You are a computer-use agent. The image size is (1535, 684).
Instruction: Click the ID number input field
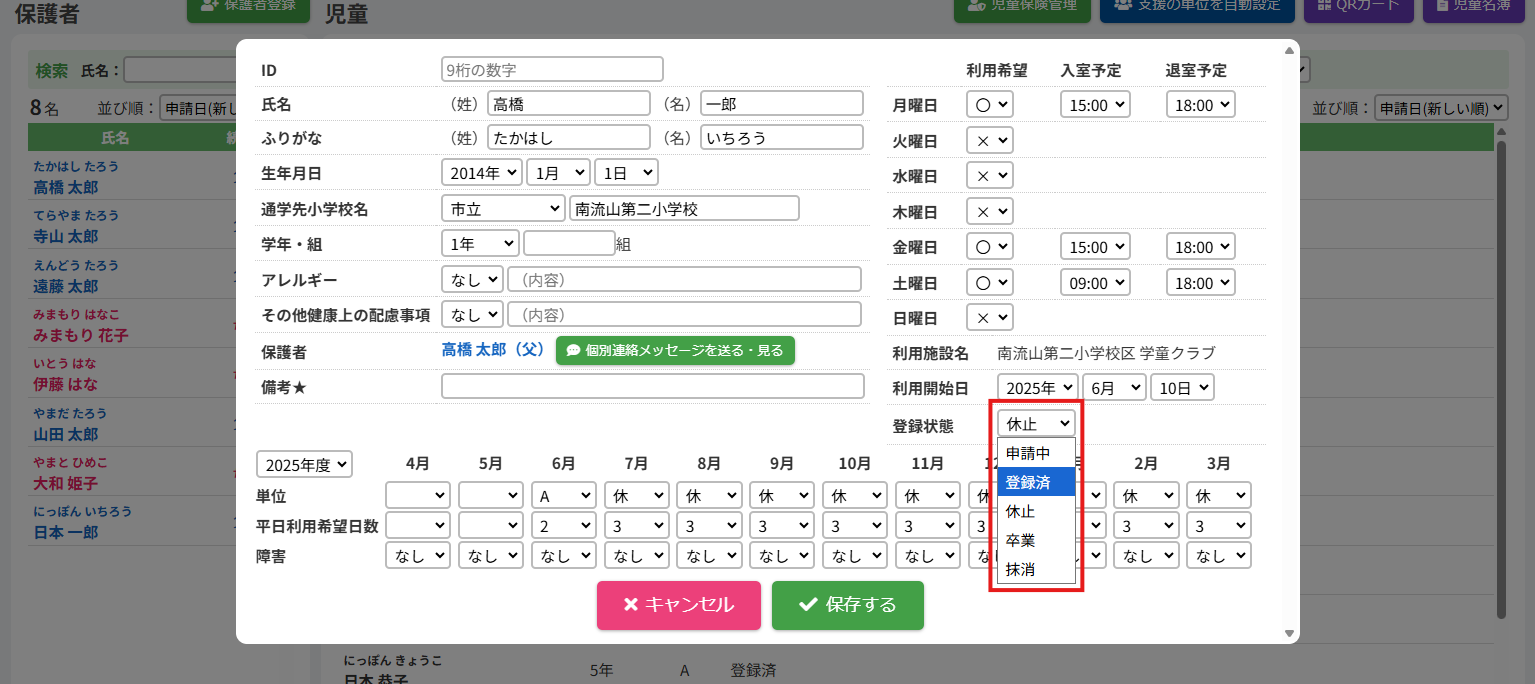tap(552, 70)
